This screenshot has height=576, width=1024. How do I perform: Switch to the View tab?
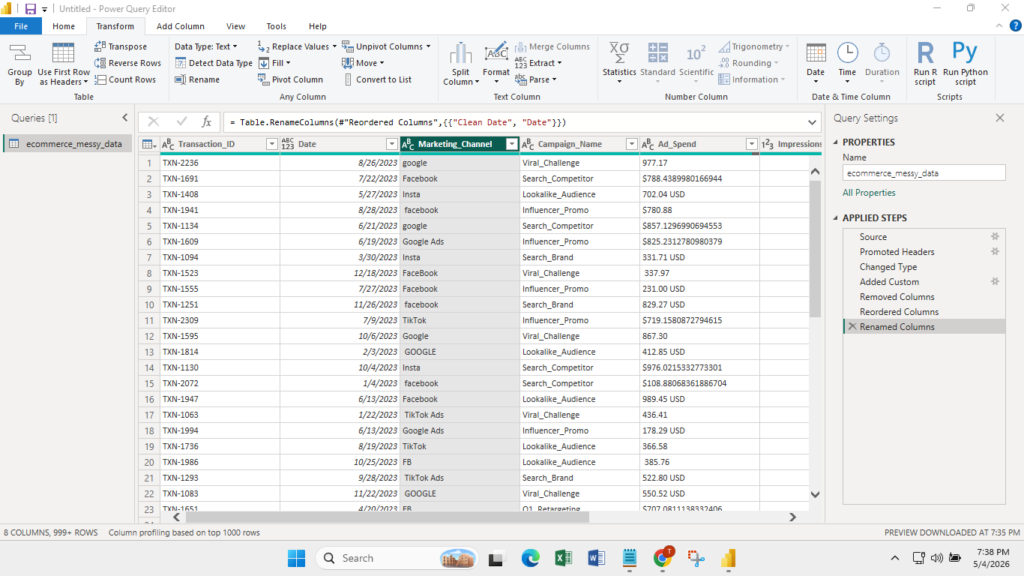point(235,26)
